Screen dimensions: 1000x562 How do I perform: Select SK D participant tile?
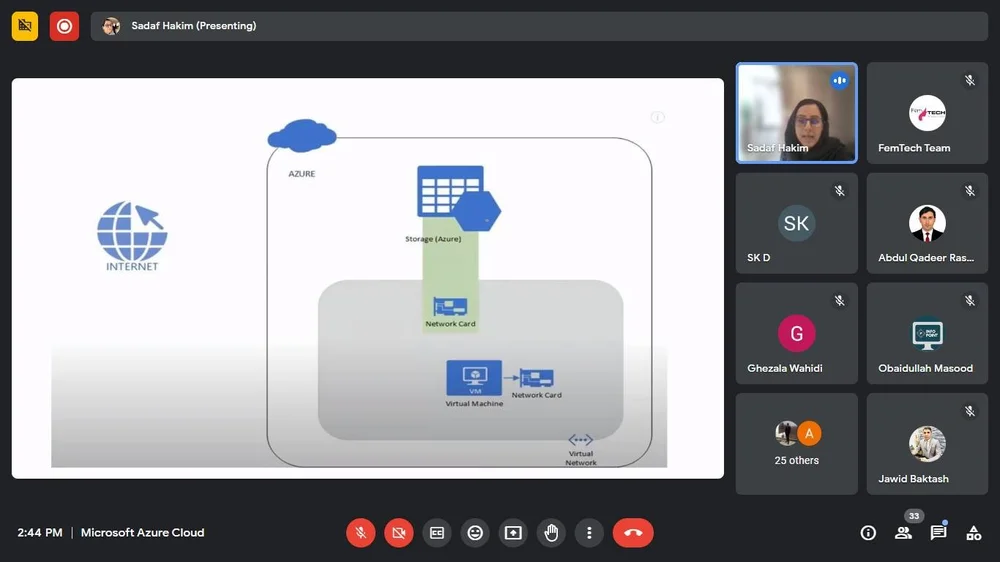click(x=797, y=223)
